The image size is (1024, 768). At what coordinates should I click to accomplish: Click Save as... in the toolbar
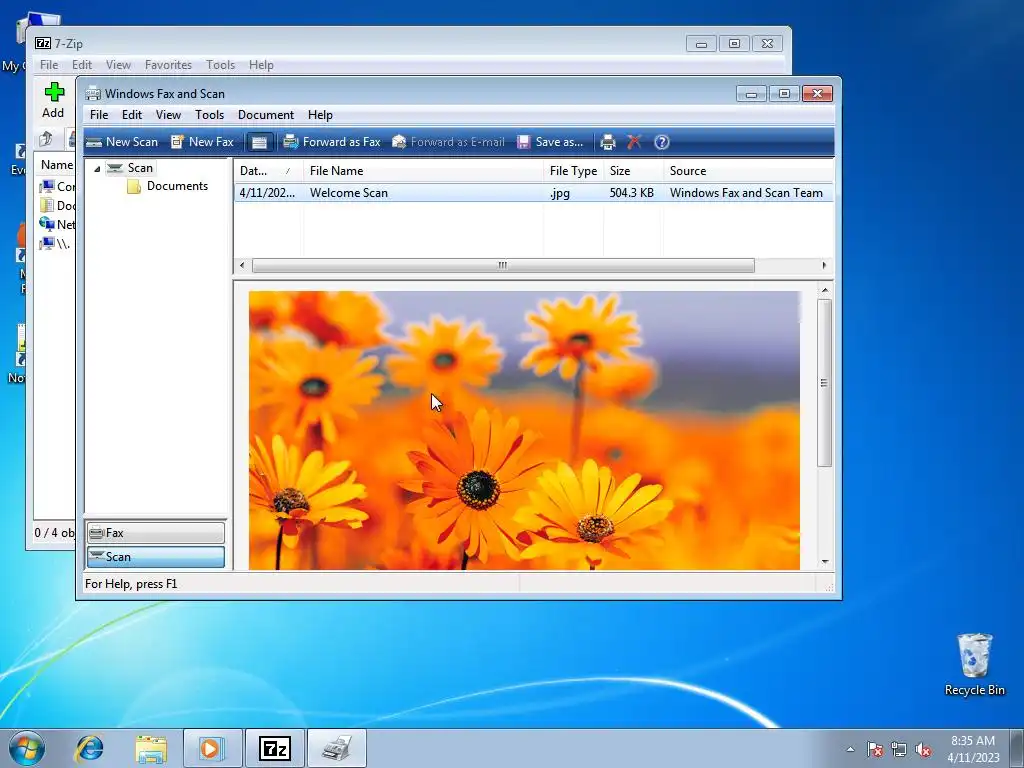[x=550, y=142]
